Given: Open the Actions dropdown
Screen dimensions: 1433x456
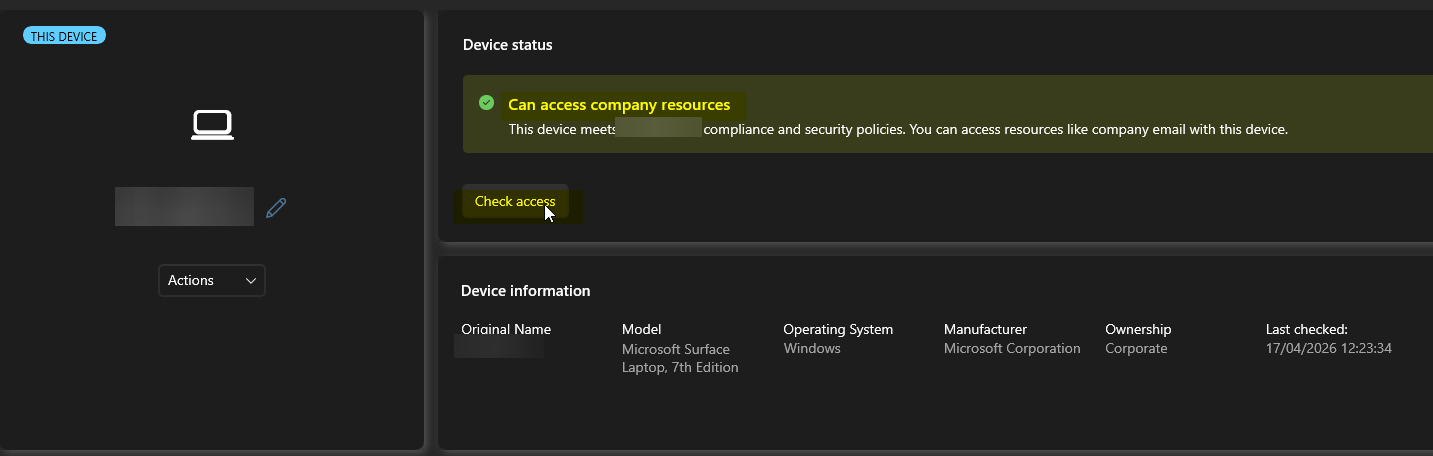Looking at the screenshot, I should pyautogui.click(x=211, y=281).
